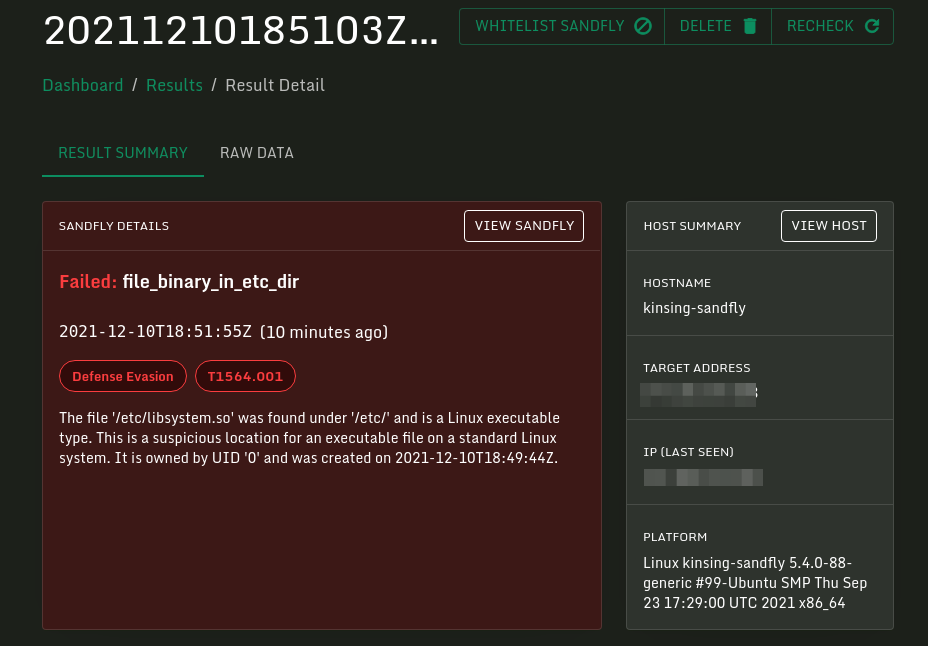Click the Sandfly Details header label
Viewport: 928px width, 646px height.
[x=114, y=226]
